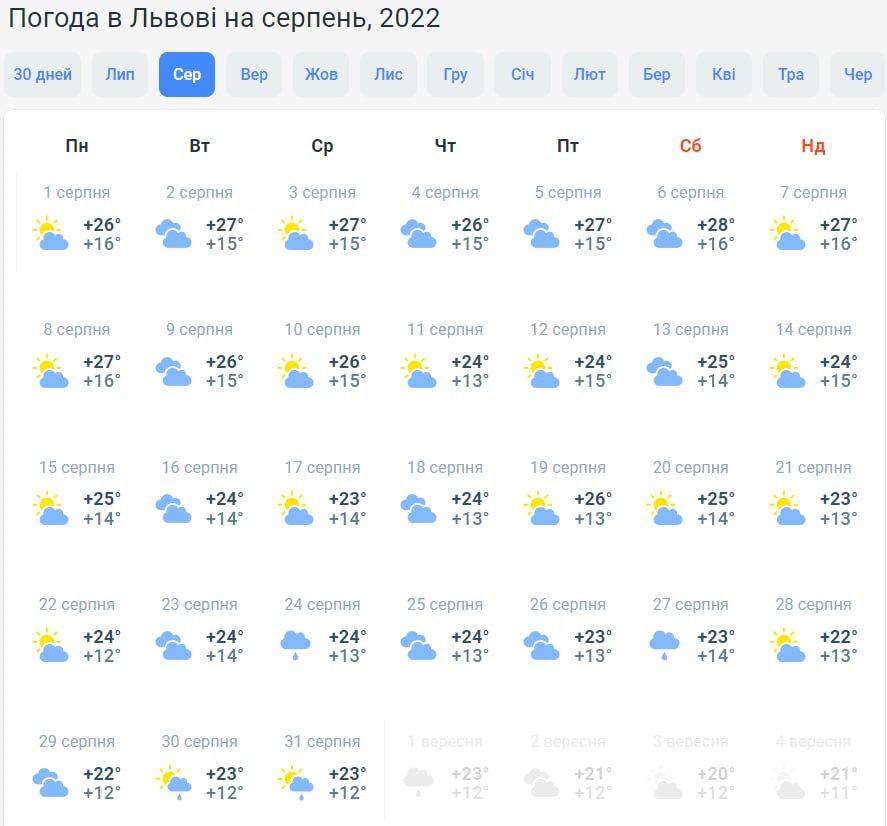Viewport: 887px width, 826px height.
Task: Click the sunny icon for 14 серпня
Action: [787, 371]
